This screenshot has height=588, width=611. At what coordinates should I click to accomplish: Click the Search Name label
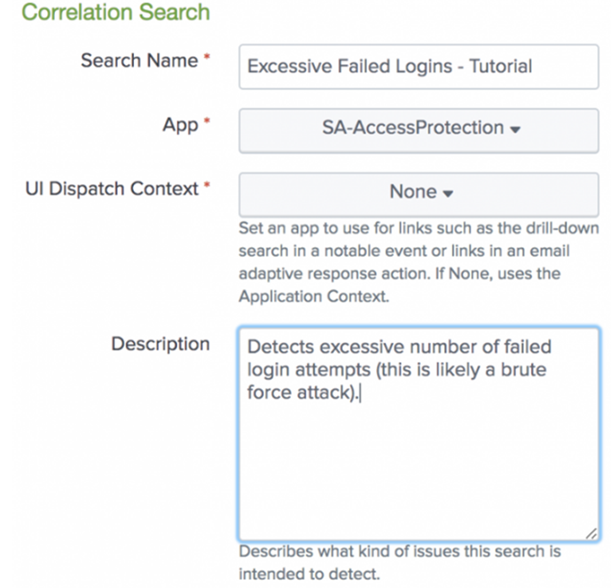[139, 61]
